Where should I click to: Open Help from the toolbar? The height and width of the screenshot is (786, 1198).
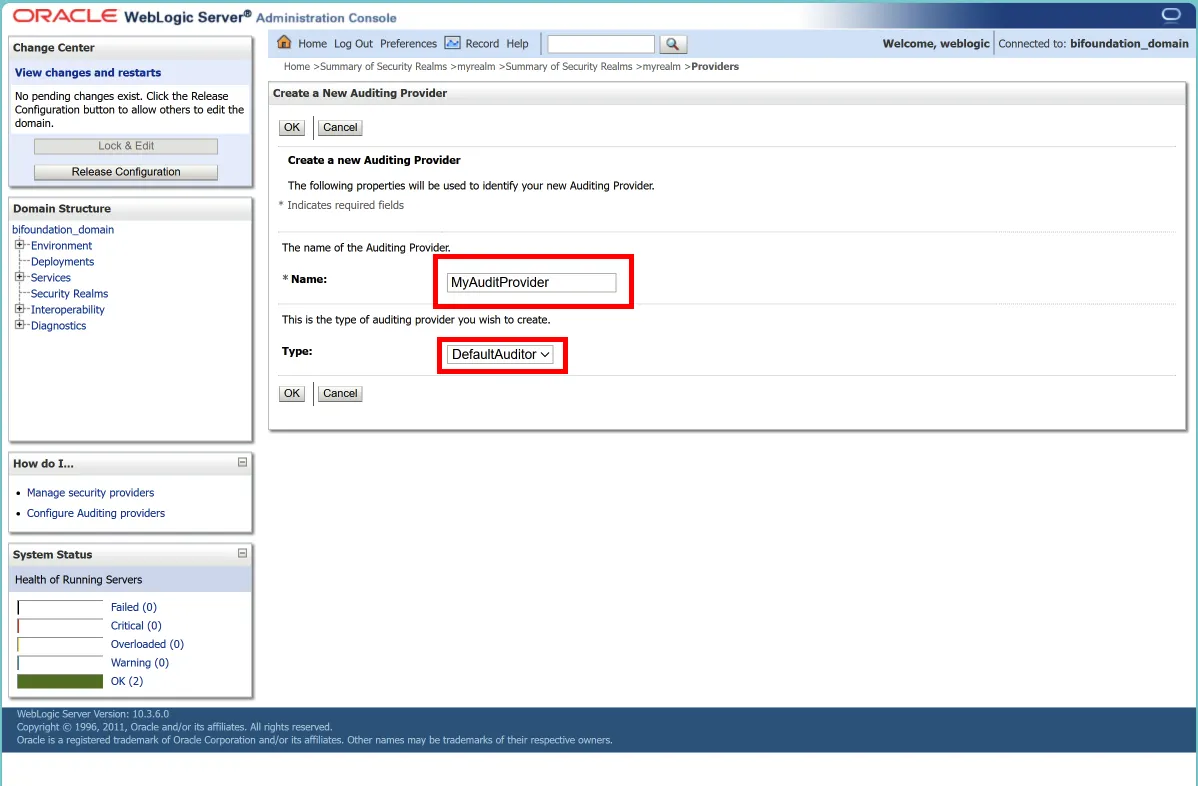point(517,44)
